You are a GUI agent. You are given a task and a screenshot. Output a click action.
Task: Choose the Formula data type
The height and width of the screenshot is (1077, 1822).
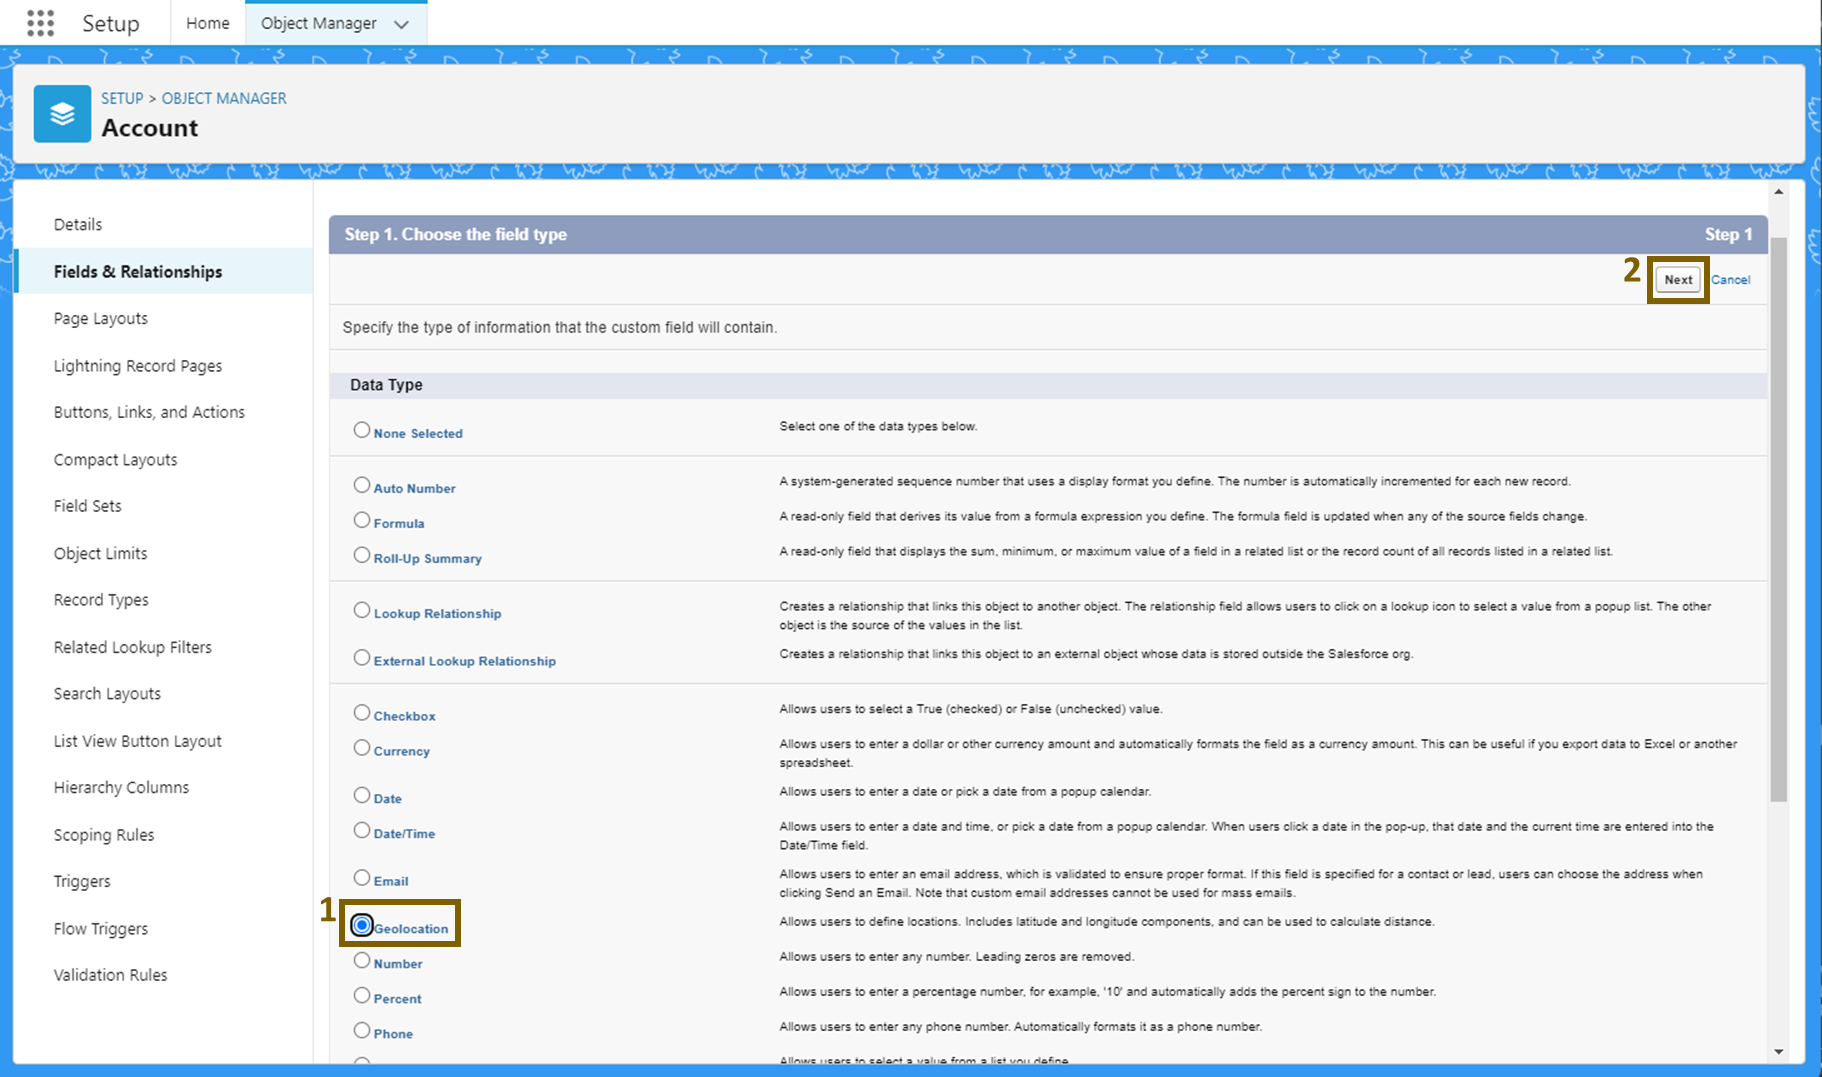(x=362, y=520)
